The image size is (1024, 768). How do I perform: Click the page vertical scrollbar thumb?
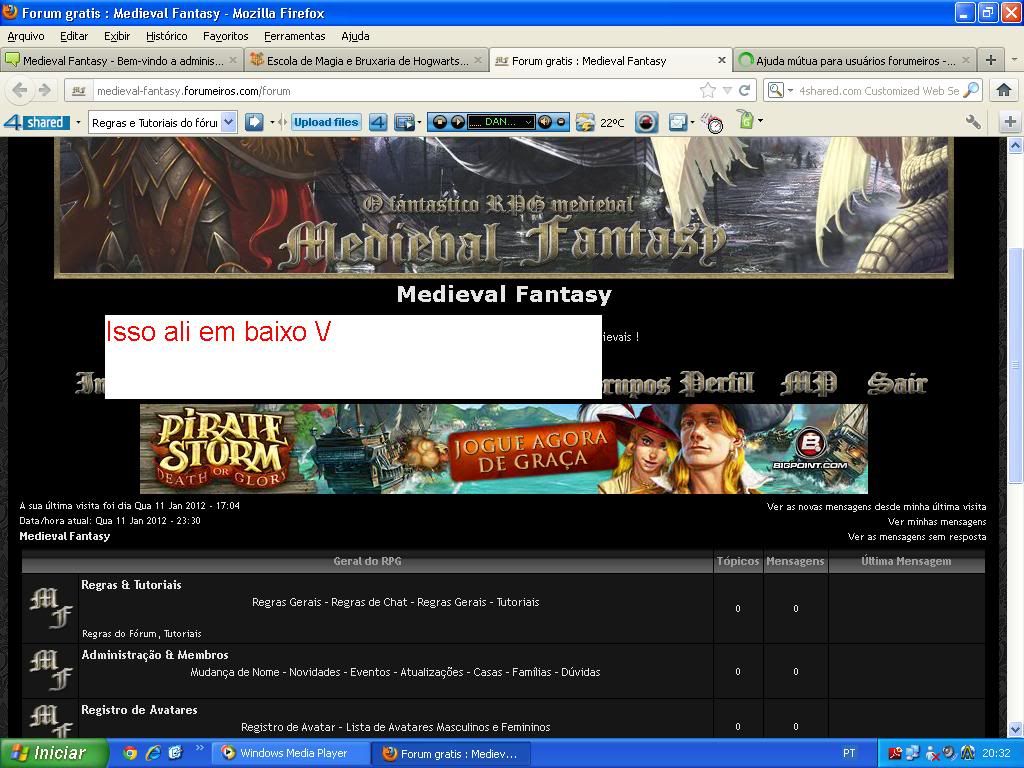[x=1015, y=366]
